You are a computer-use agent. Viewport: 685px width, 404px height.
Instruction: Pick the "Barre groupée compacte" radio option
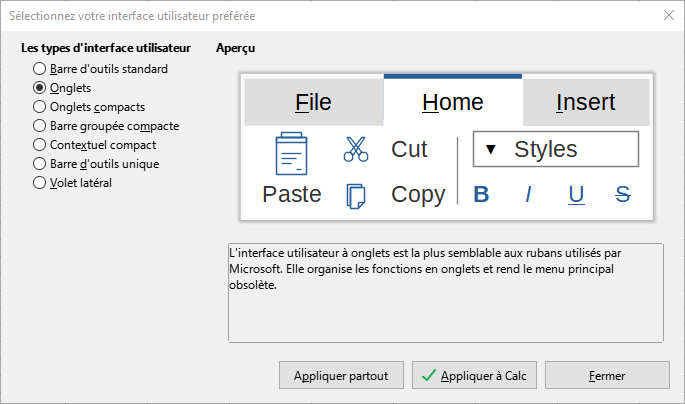(106, 126)
